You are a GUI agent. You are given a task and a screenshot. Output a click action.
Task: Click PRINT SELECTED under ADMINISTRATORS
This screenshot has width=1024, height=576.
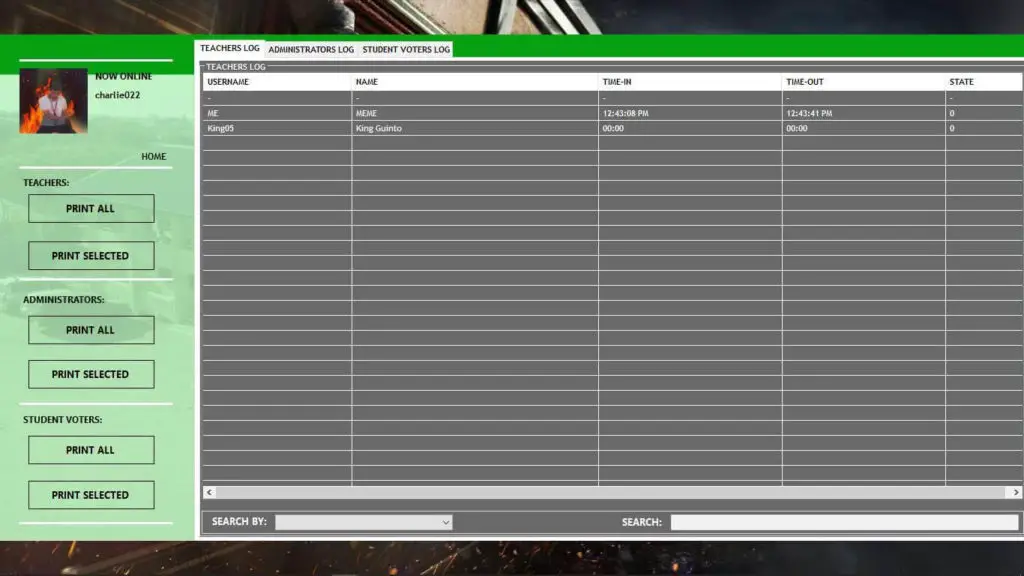pyautogui.click(x=90, y=374)
